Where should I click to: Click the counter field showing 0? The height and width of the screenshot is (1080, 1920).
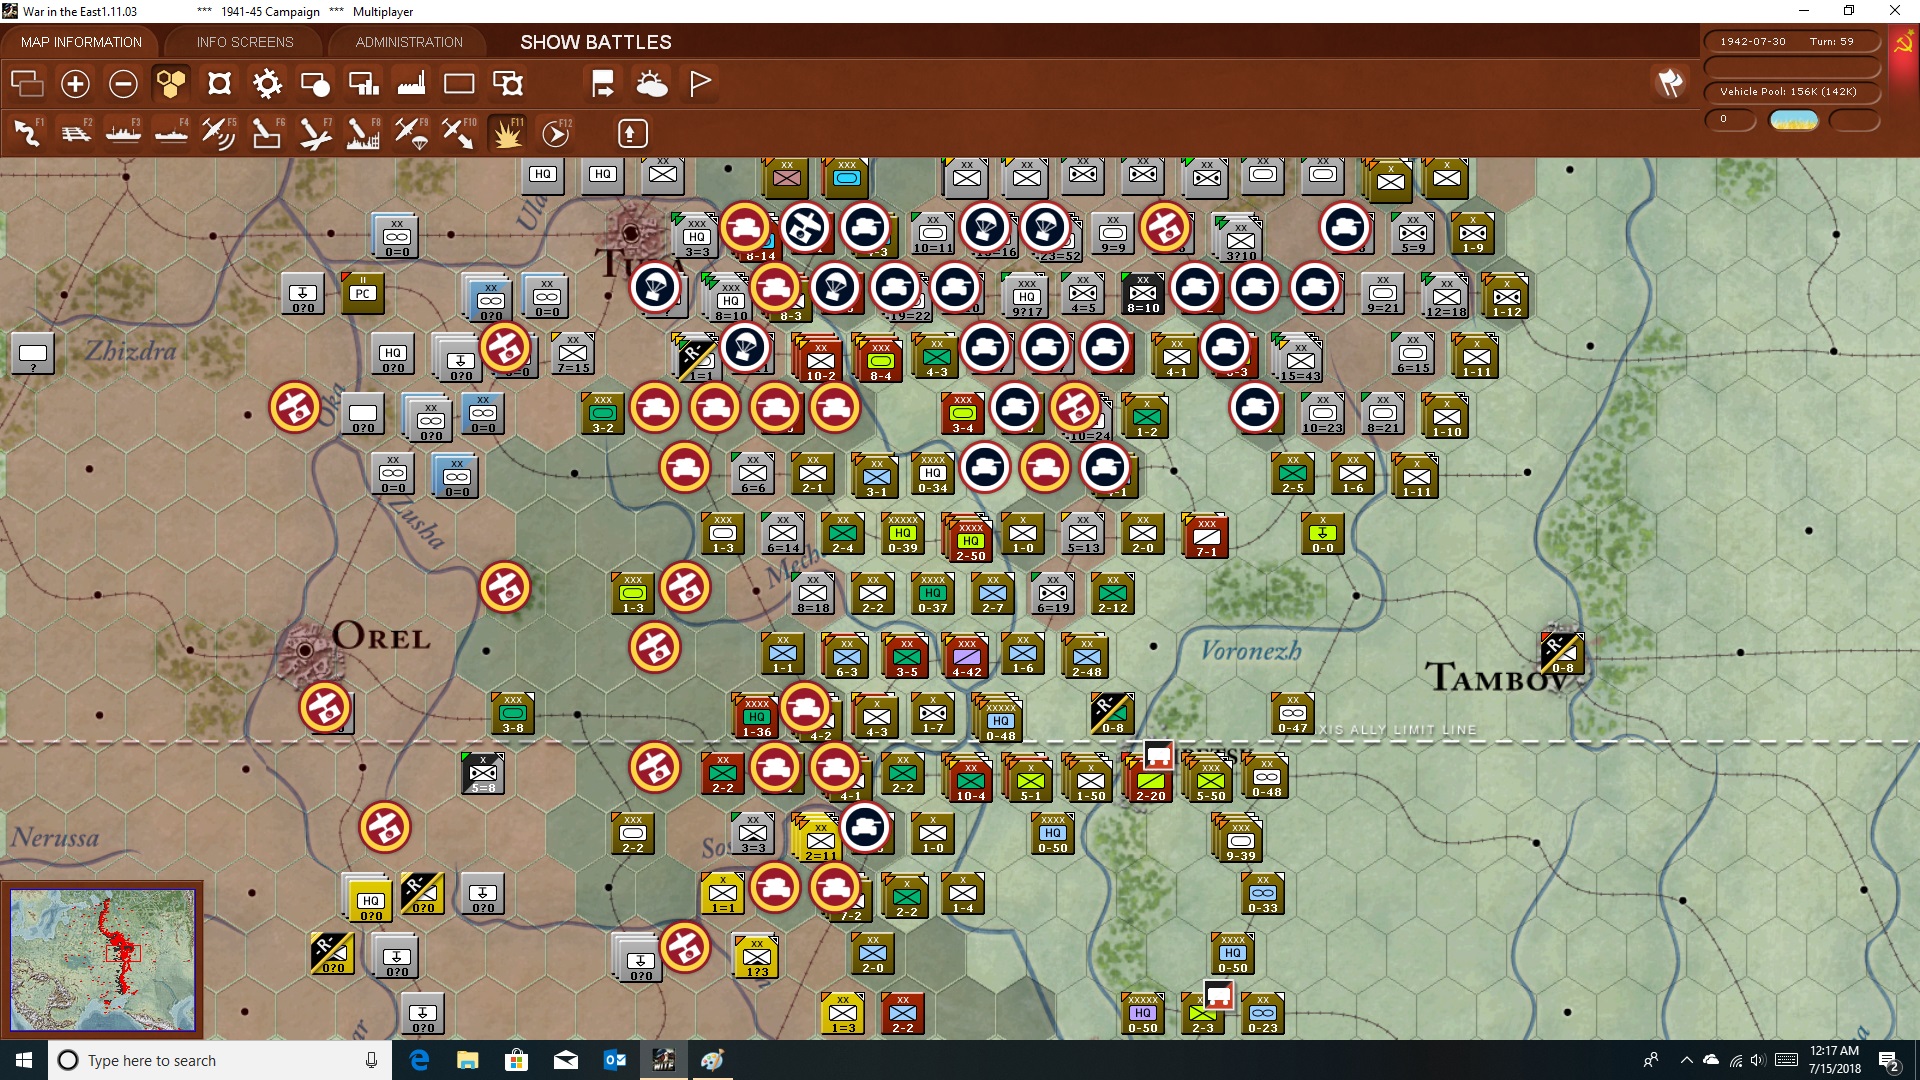[x=1731, y=120]
